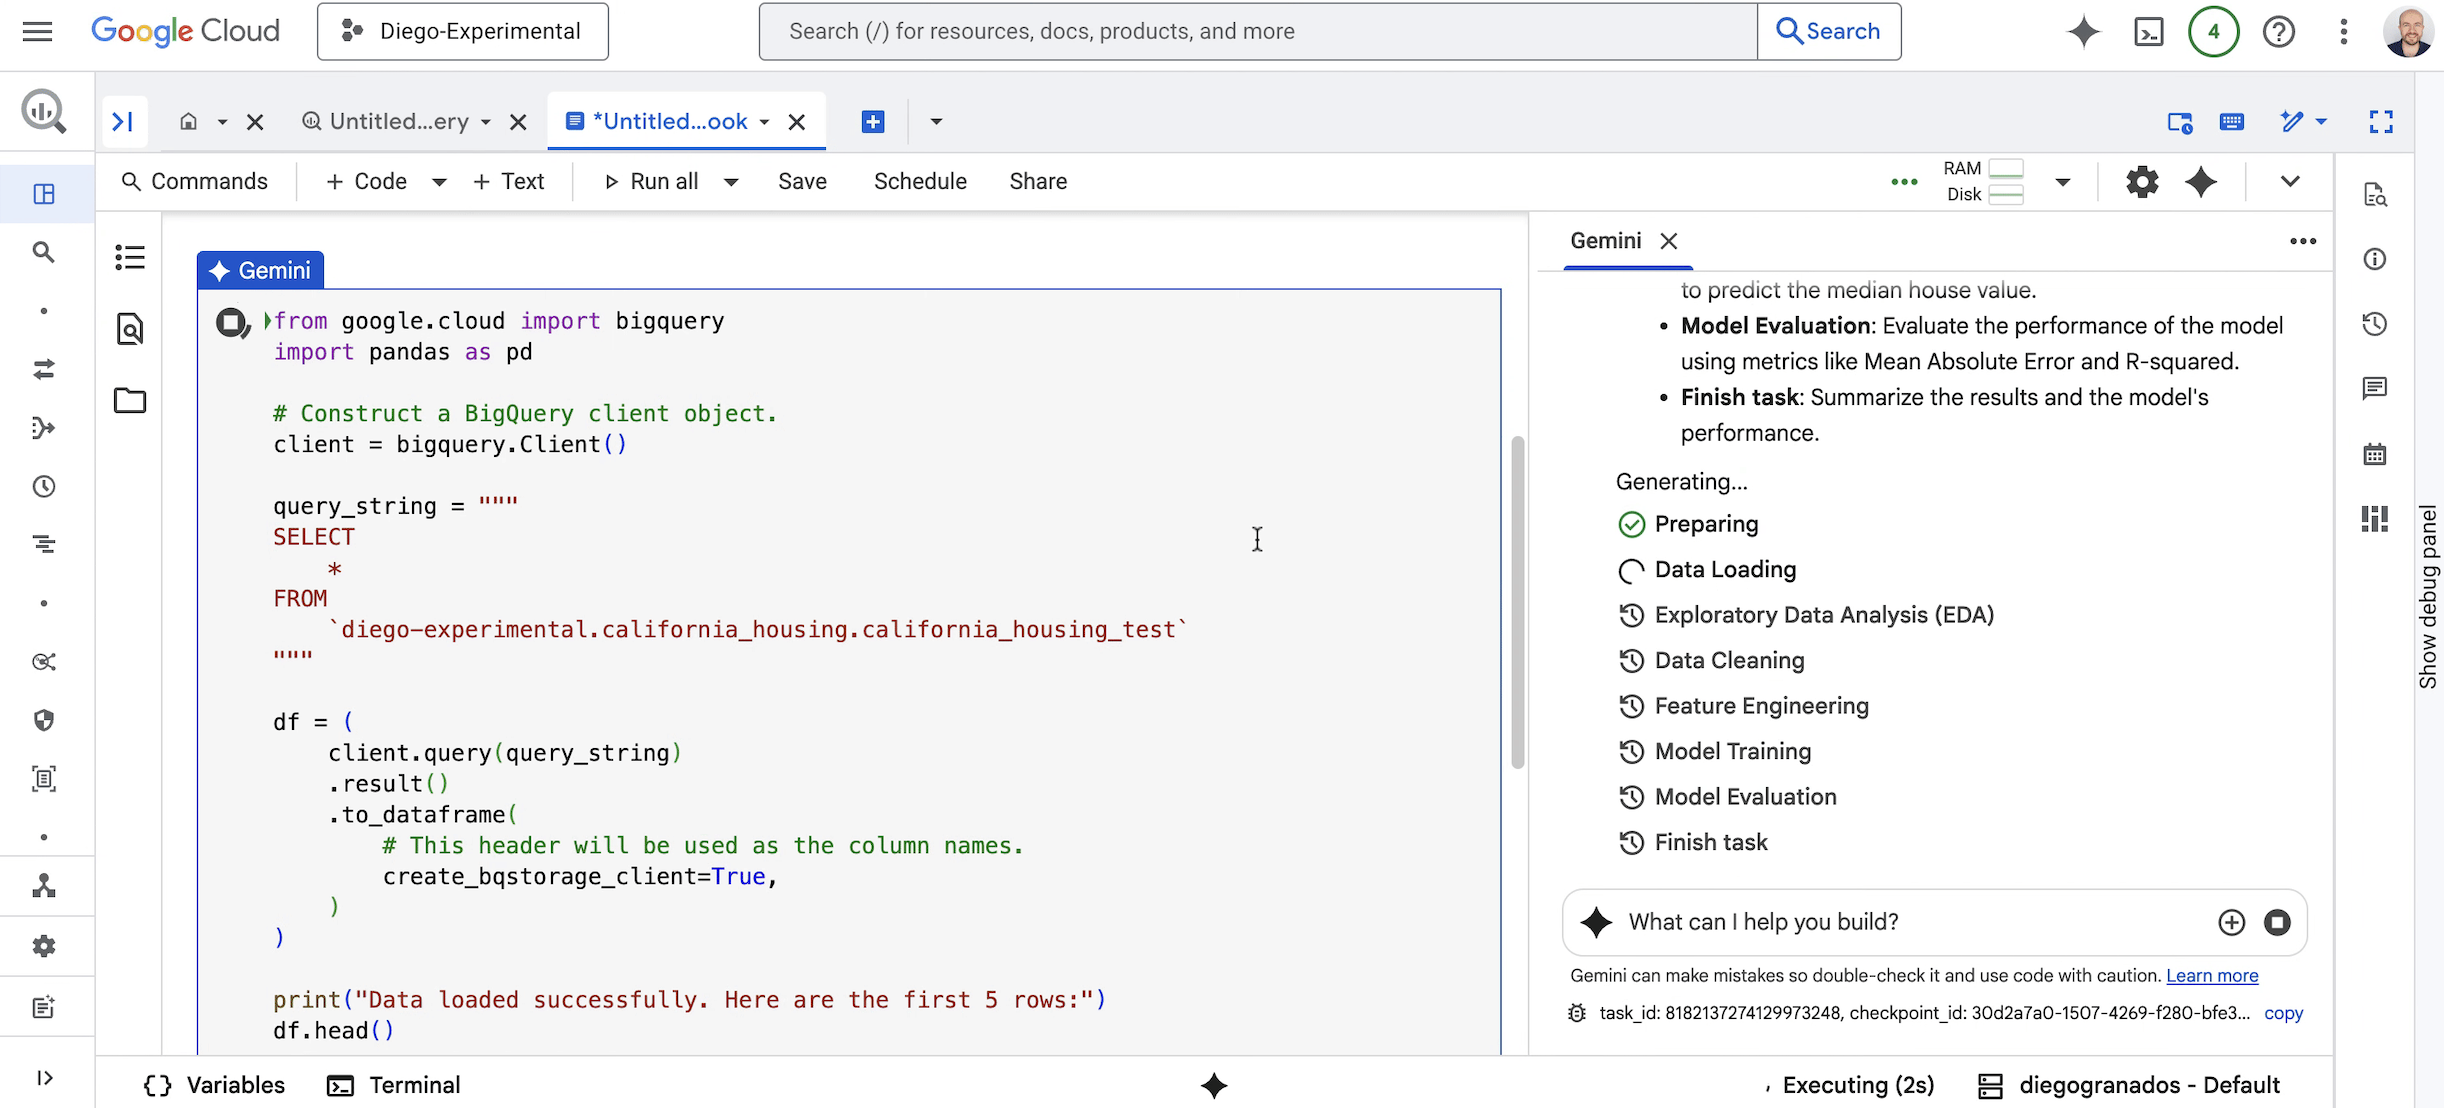This screenshot has height=1108, width=2444.
Task: Expand the Run all options dropdown
Action: 731,182
